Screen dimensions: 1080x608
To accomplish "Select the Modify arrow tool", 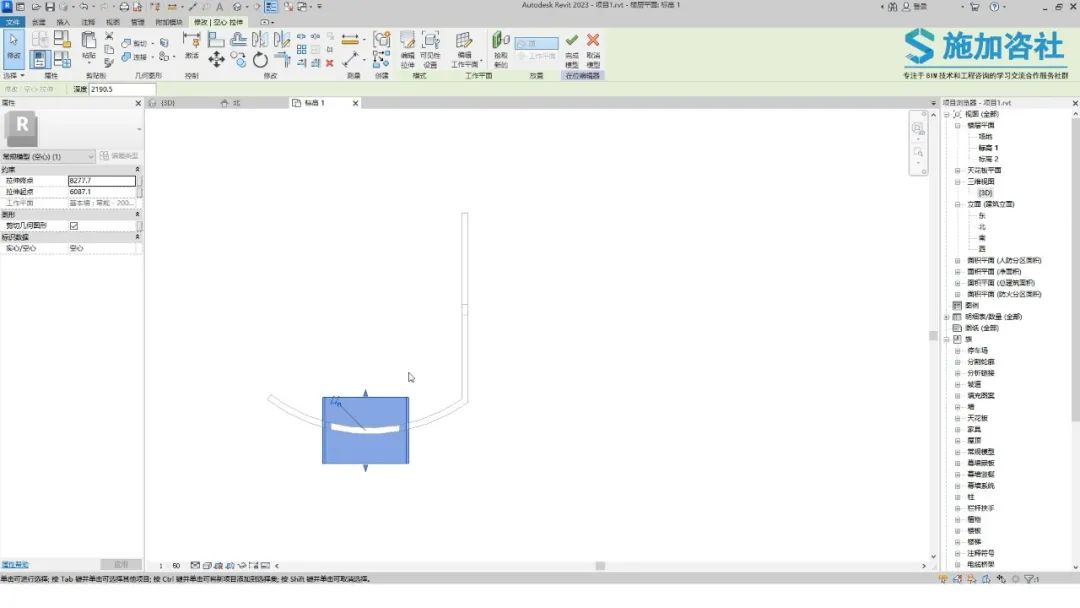I will click(x=14, y=47).
